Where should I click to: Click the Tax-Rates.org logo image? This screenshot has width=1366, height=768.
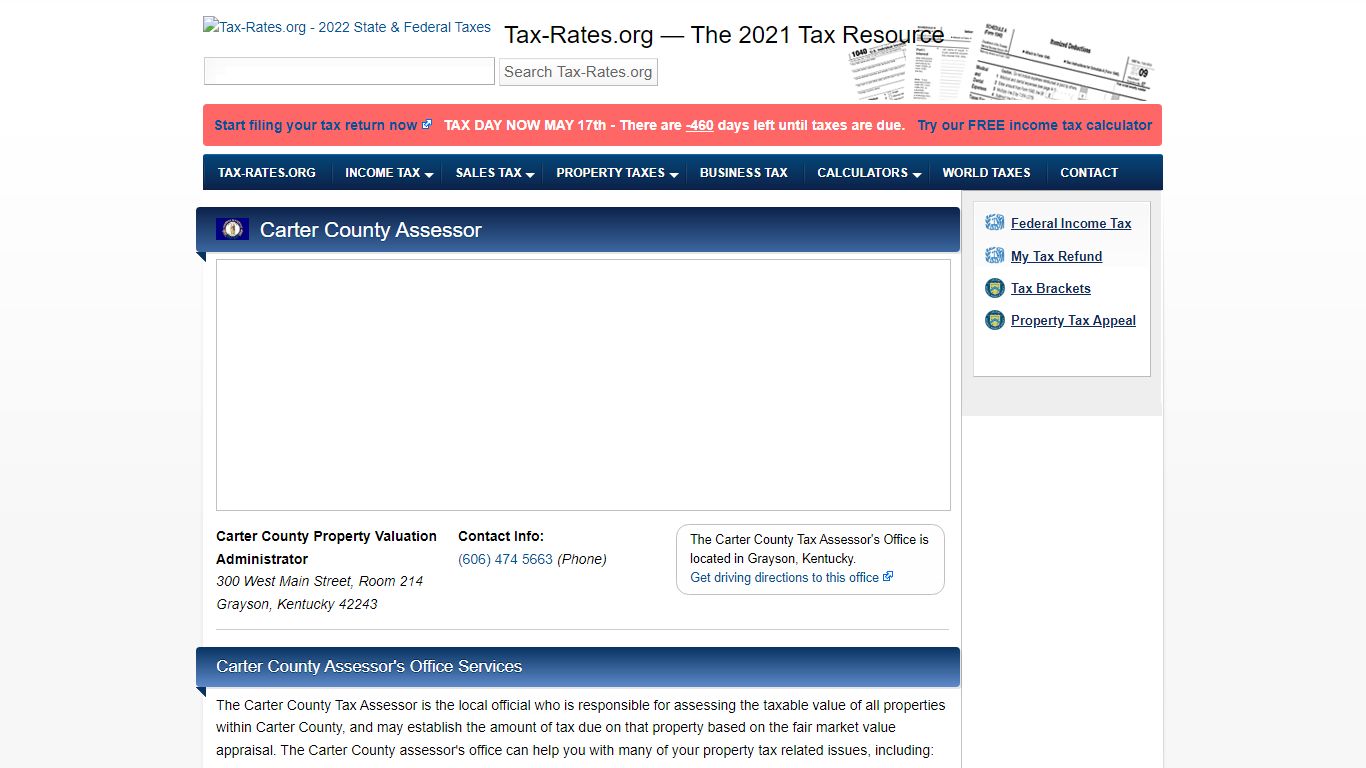(347, 27)
